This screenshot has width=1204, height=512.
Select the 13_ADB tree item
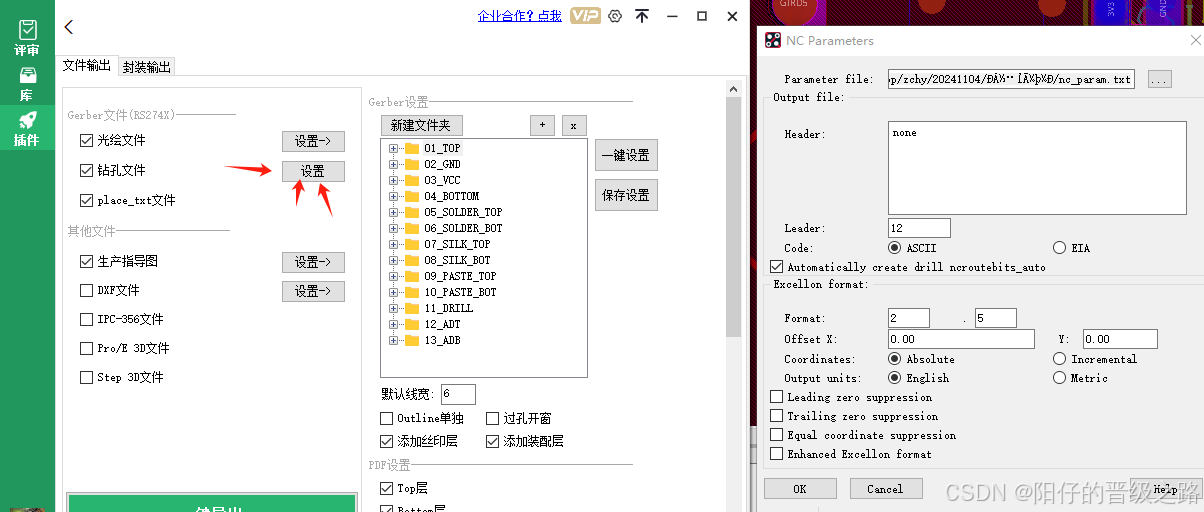click(x=442, y=340)
